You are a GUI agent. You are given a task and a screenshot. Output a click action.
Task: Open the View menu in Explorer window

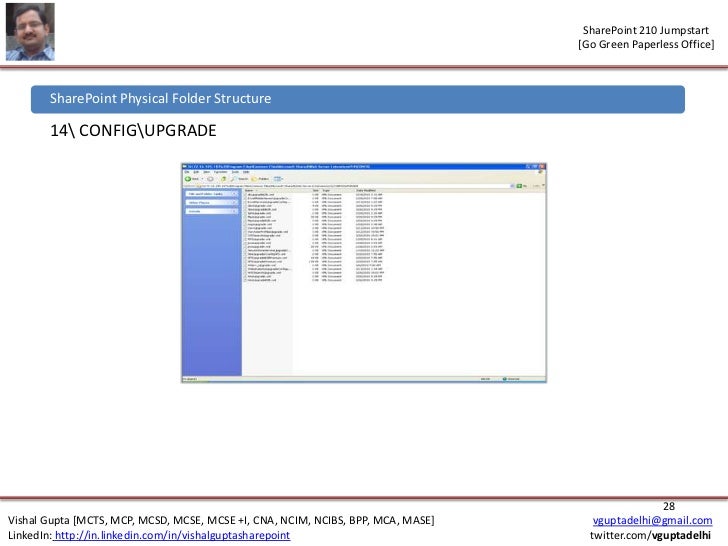[207, 172]
